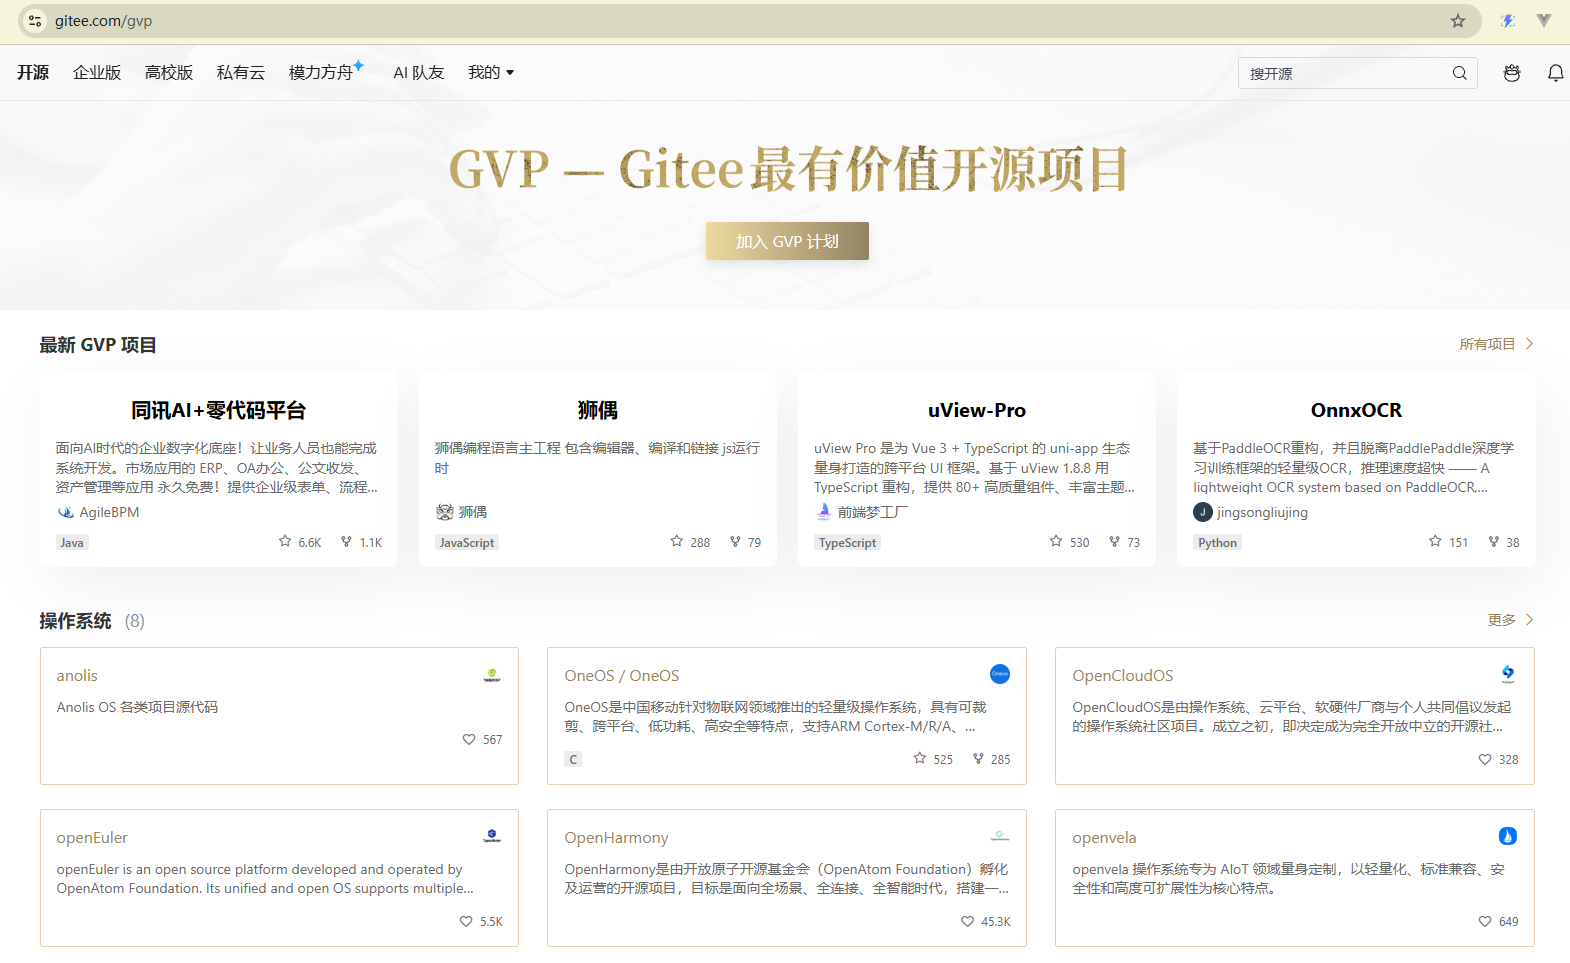Click the Python language tag
Image resolution: width=1570 pixels, height=963 pixels.
1217,542
